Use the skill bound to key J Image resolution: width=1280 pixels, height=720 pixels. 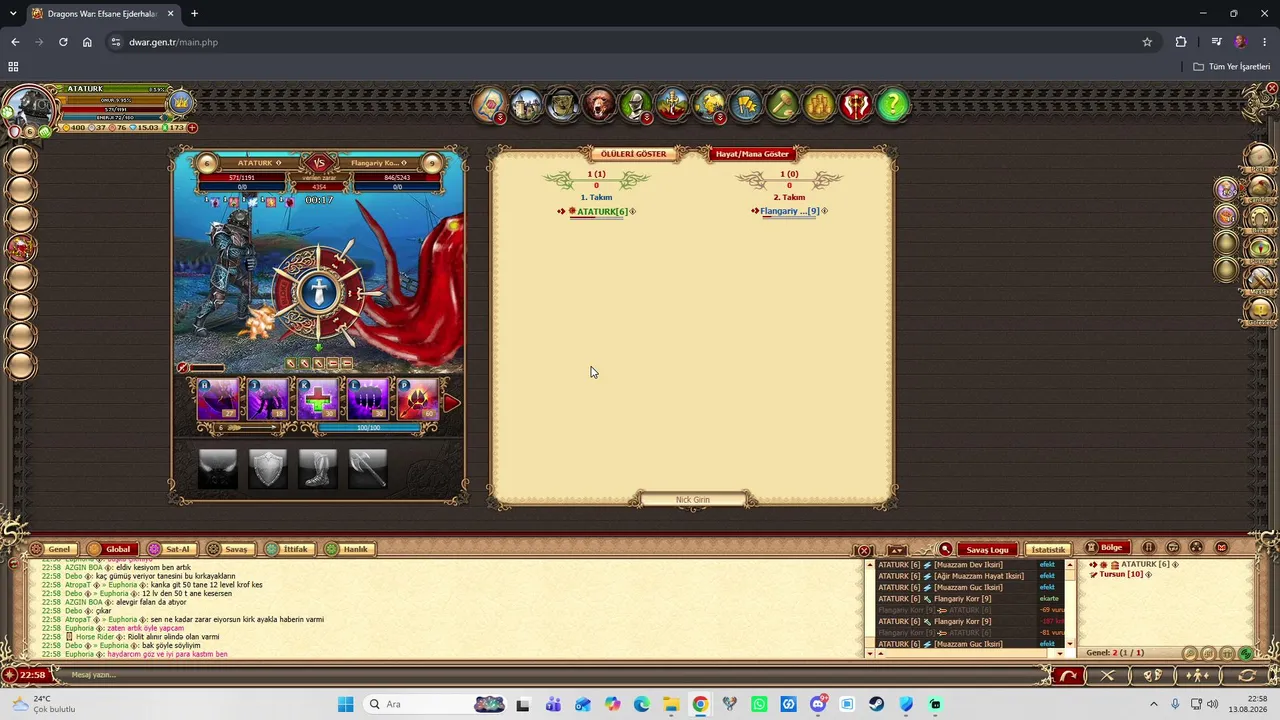(x=268, y=399)
